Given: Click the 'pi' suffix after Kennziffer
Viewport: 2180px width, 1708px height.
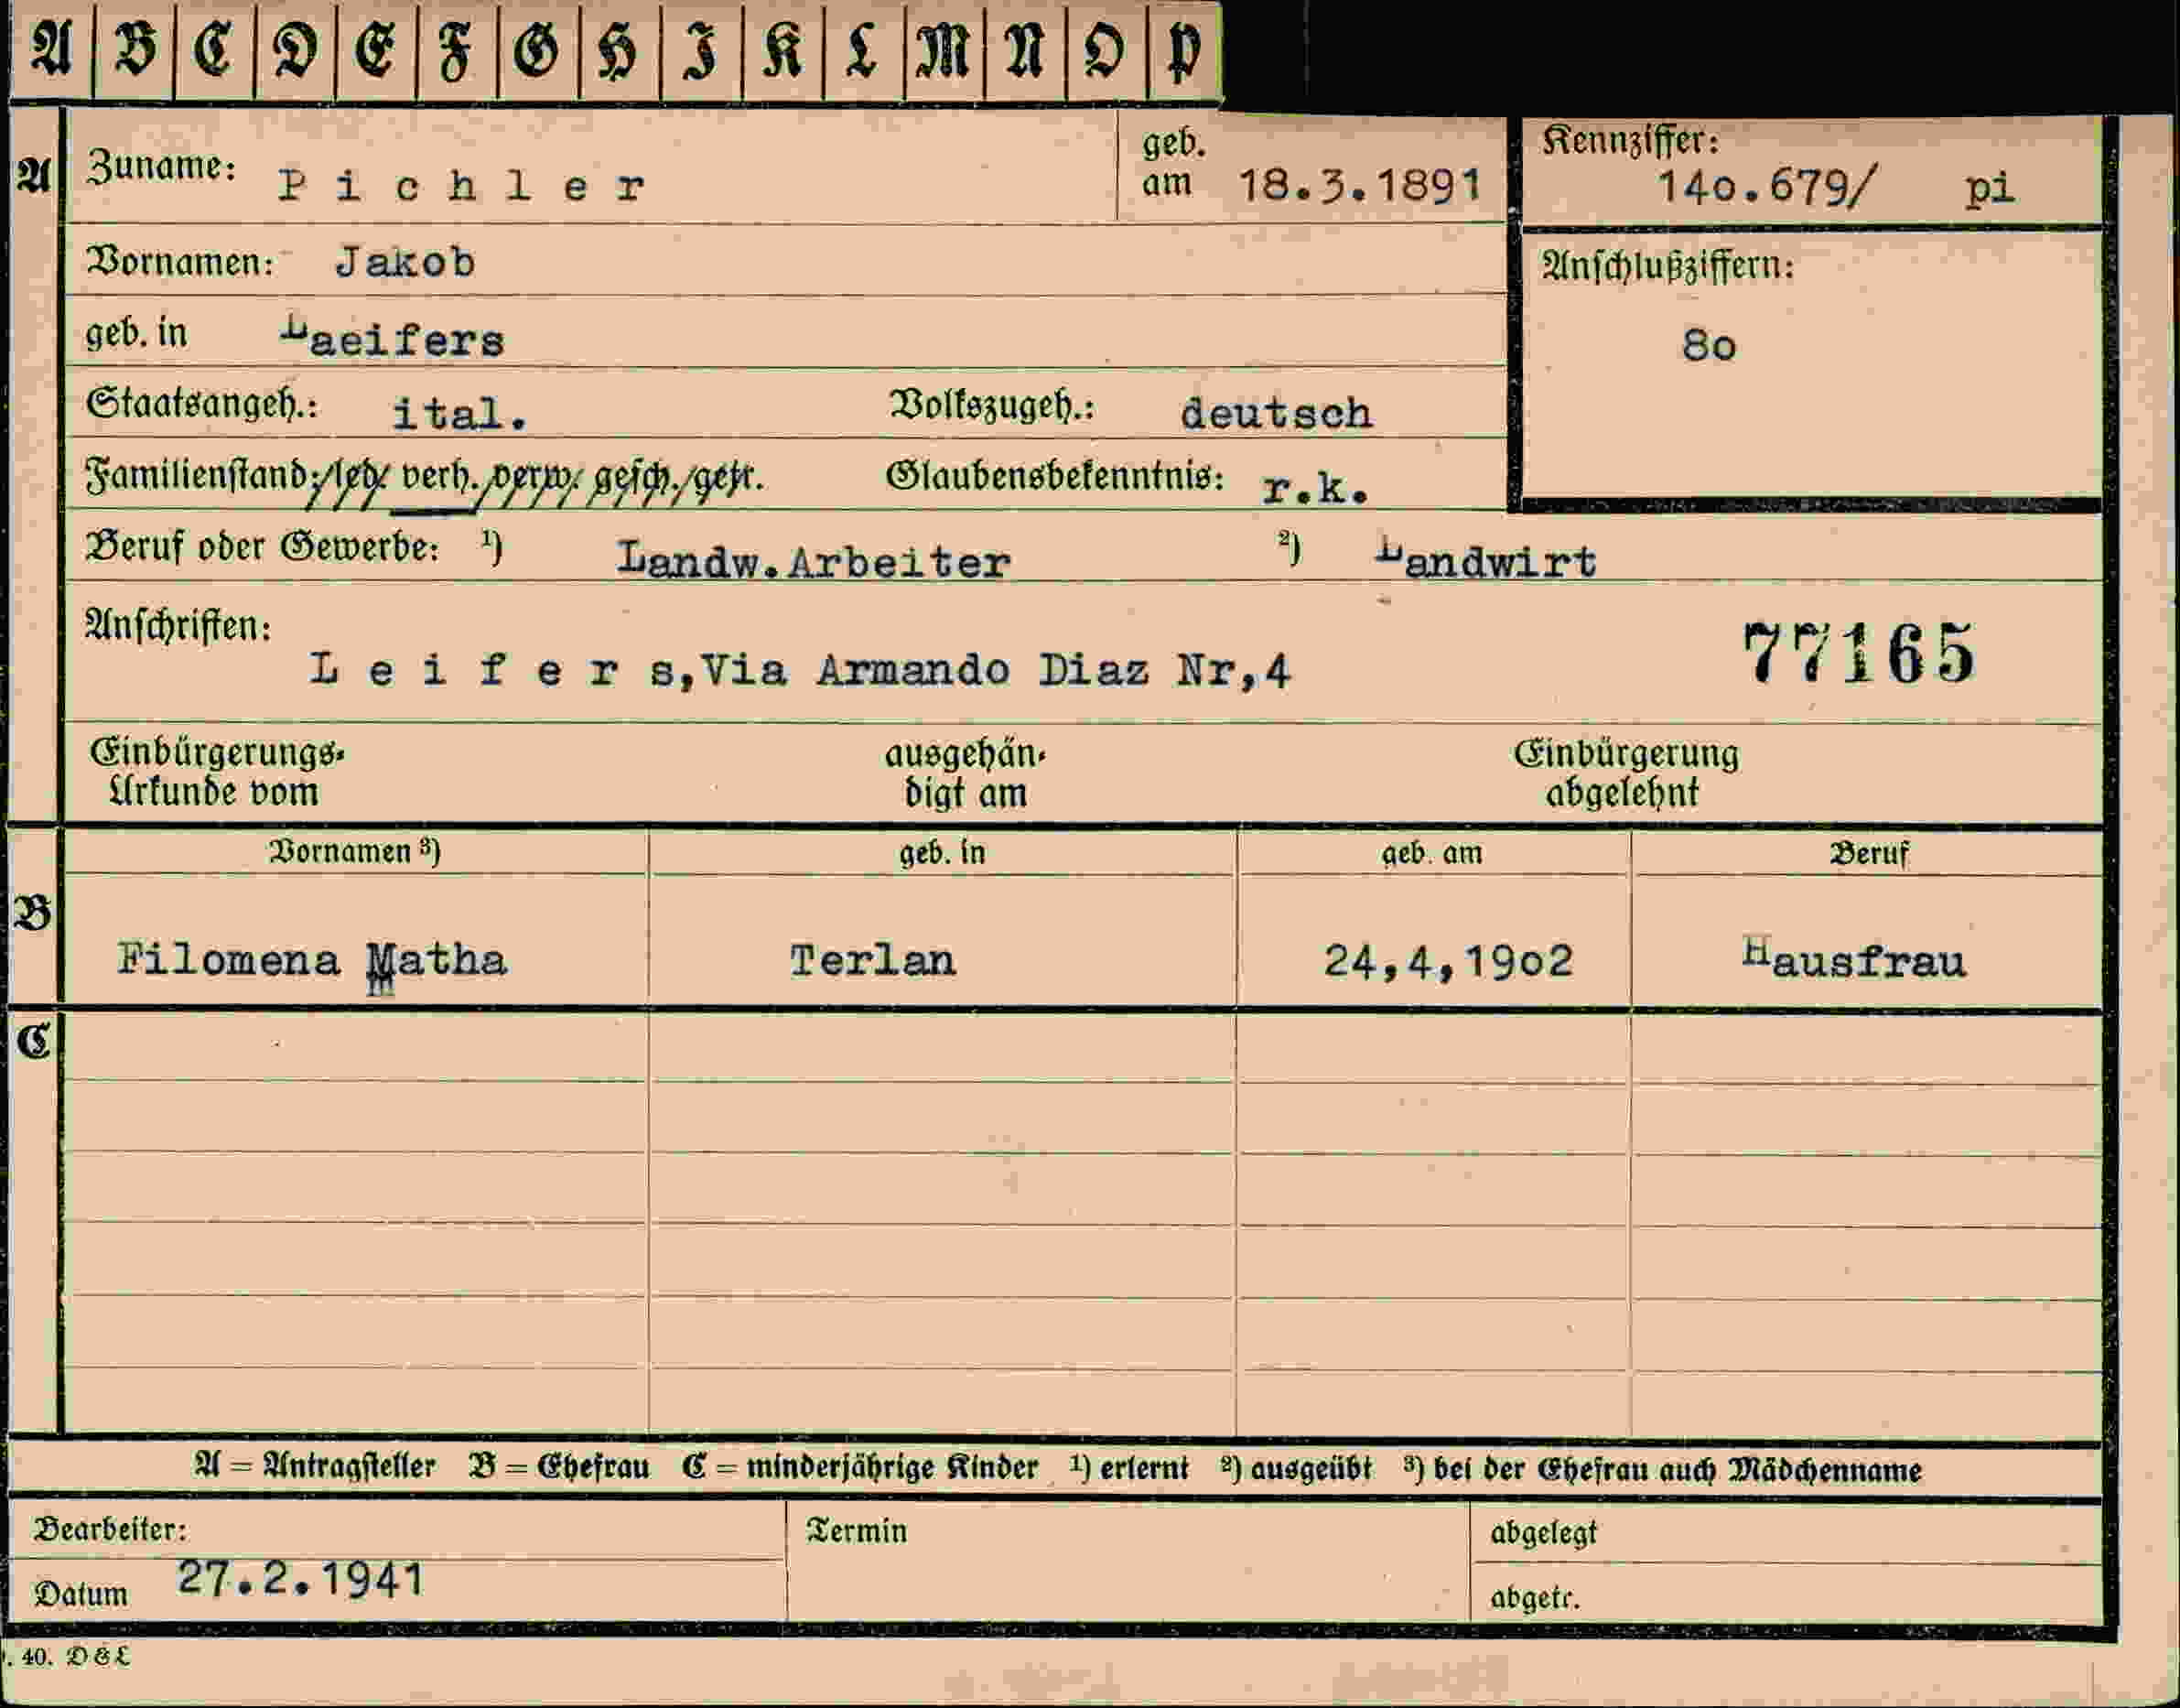Looking at the screenshot, I should [x=1989, y=189].
